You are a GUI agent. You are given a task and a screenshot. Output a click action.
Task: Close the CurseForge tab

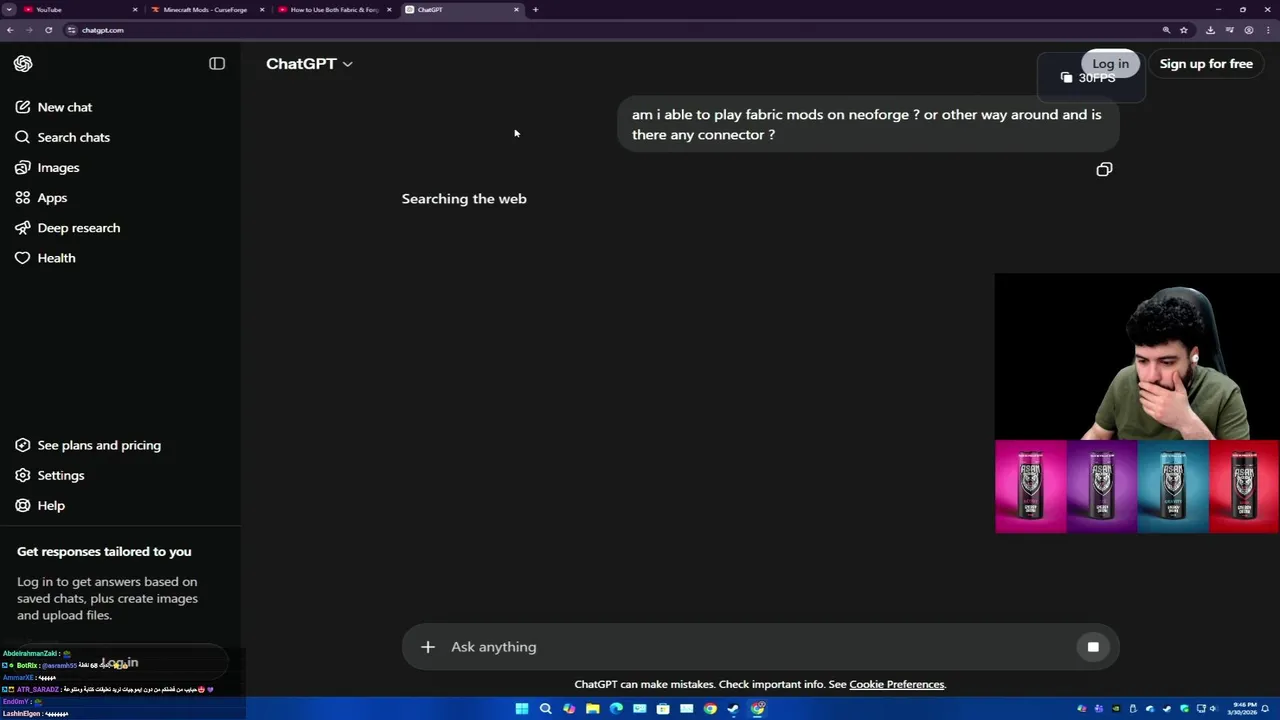[x=262, y=10]
